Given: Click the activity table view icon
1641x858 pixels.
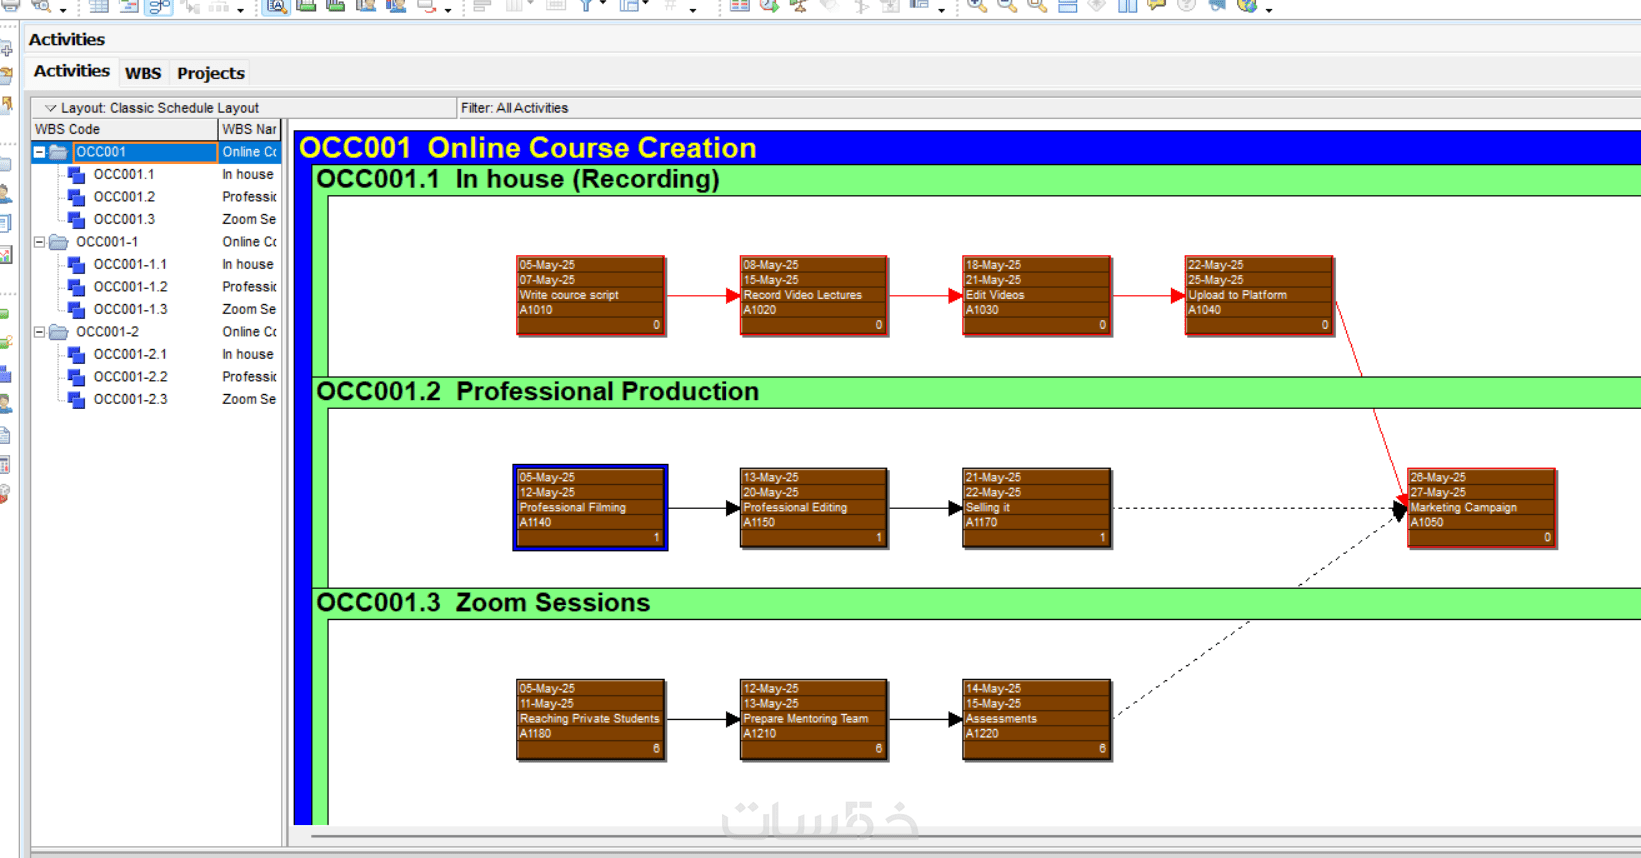Looking at the screenshot, I should [99, 6].
